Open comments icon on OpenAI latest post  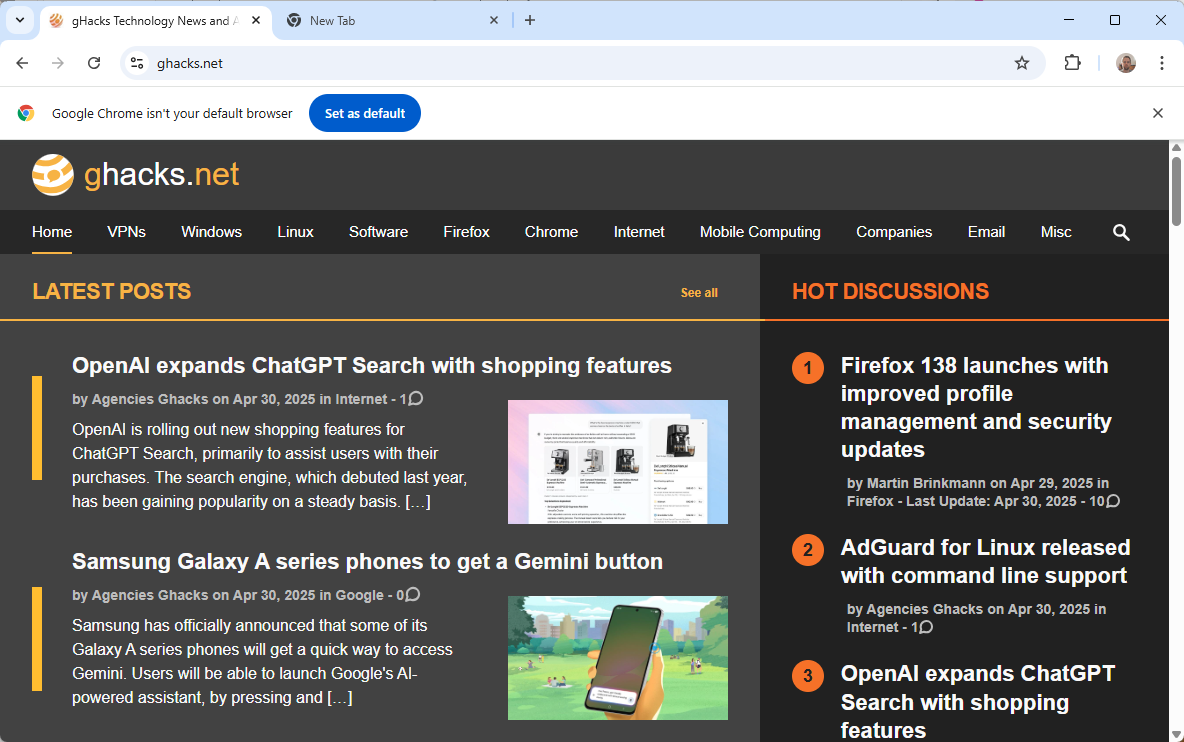415,399
